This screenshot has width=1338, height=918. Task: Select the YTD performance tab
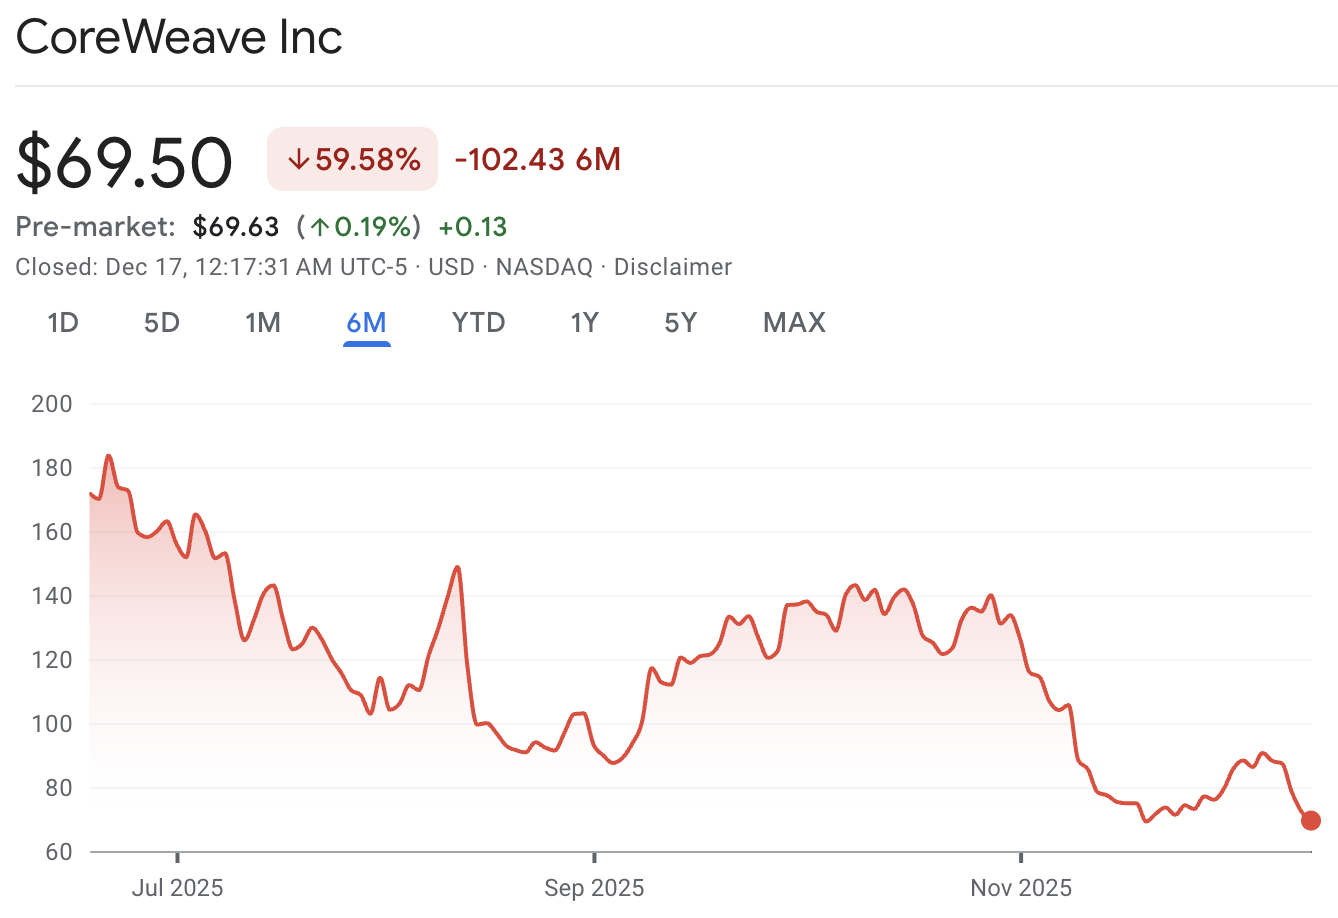[x=477, y=322]
